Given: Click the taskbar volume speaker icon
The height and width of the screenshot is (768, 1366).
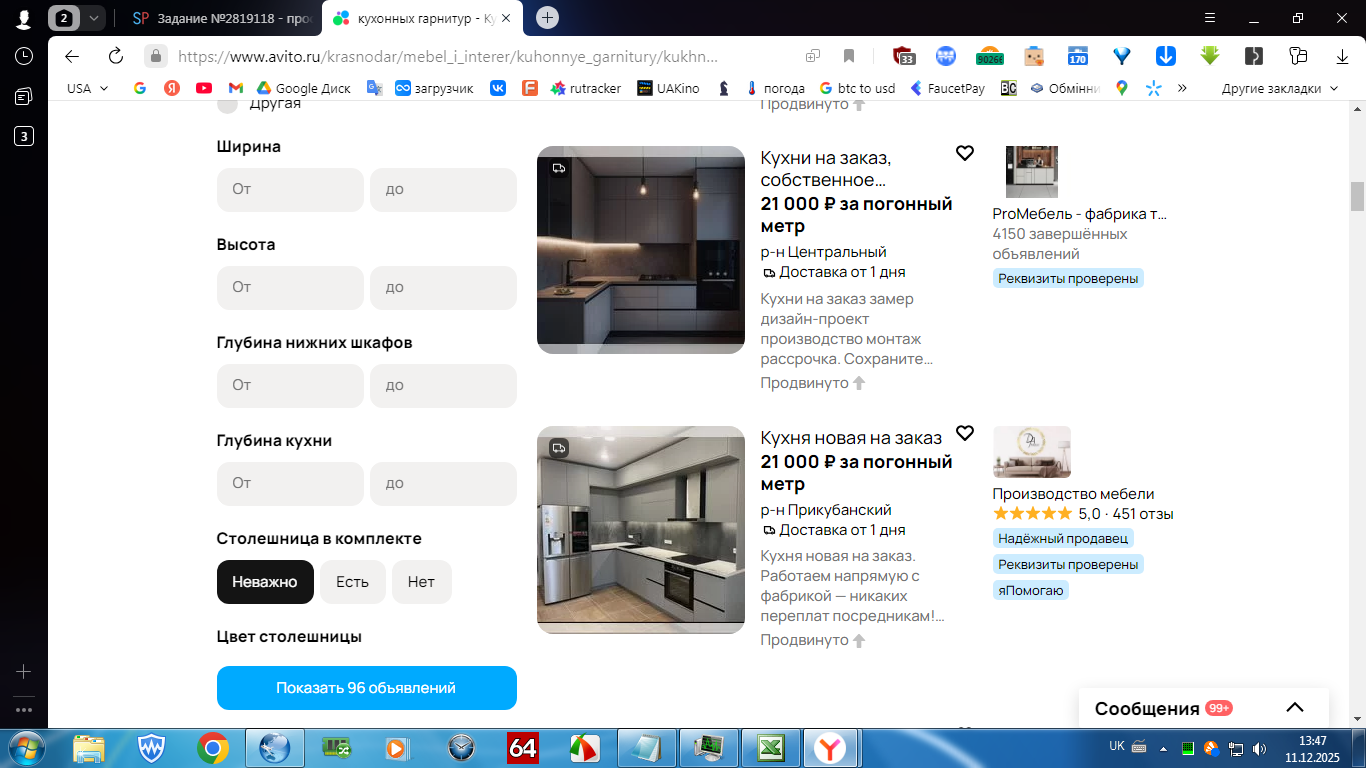Looking at the screenshot, I should 1260,748.
